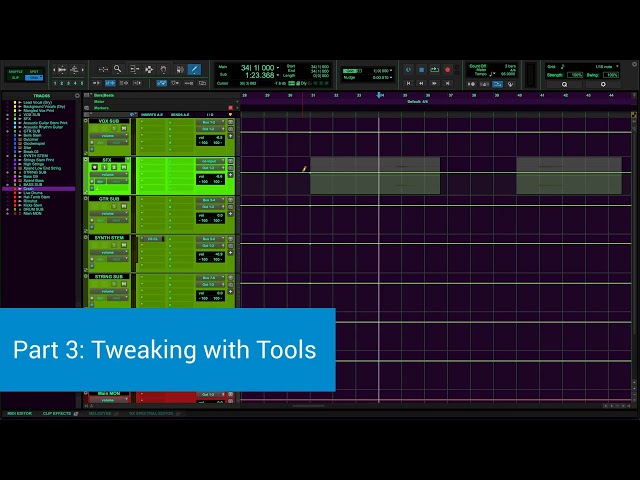
Task: Mute the GTR SUB track
Action: coord(123,206)
